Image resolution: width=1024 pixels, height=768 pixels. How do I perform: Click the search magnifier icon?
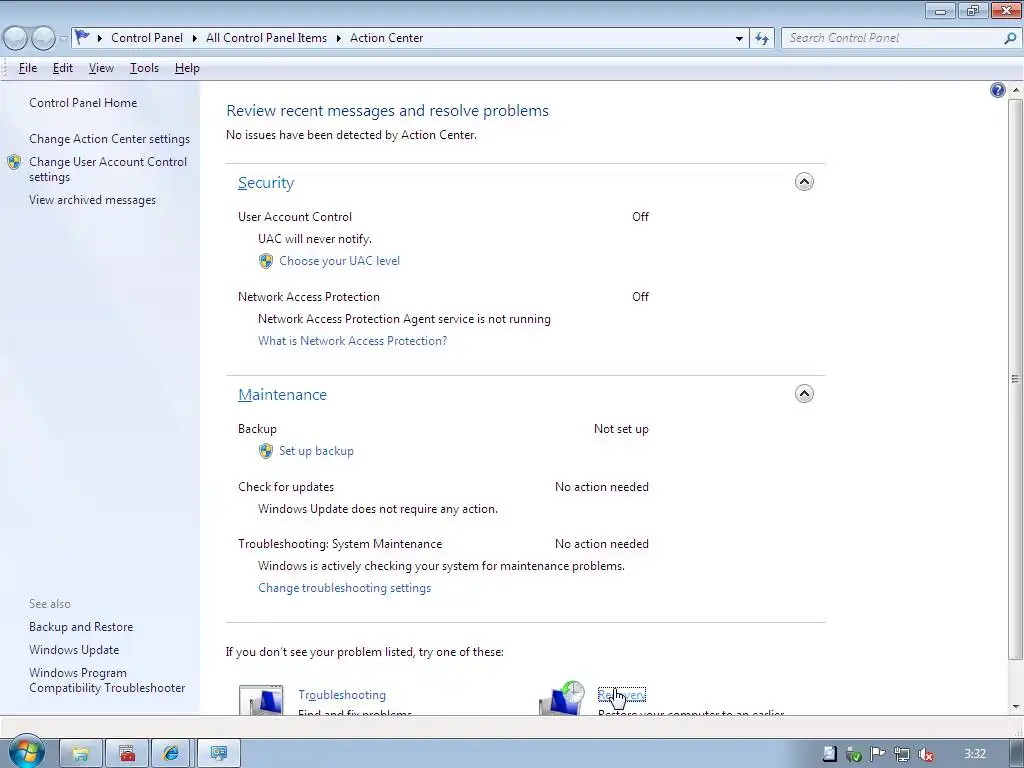pyautogui.click(x=1010, y=39)
